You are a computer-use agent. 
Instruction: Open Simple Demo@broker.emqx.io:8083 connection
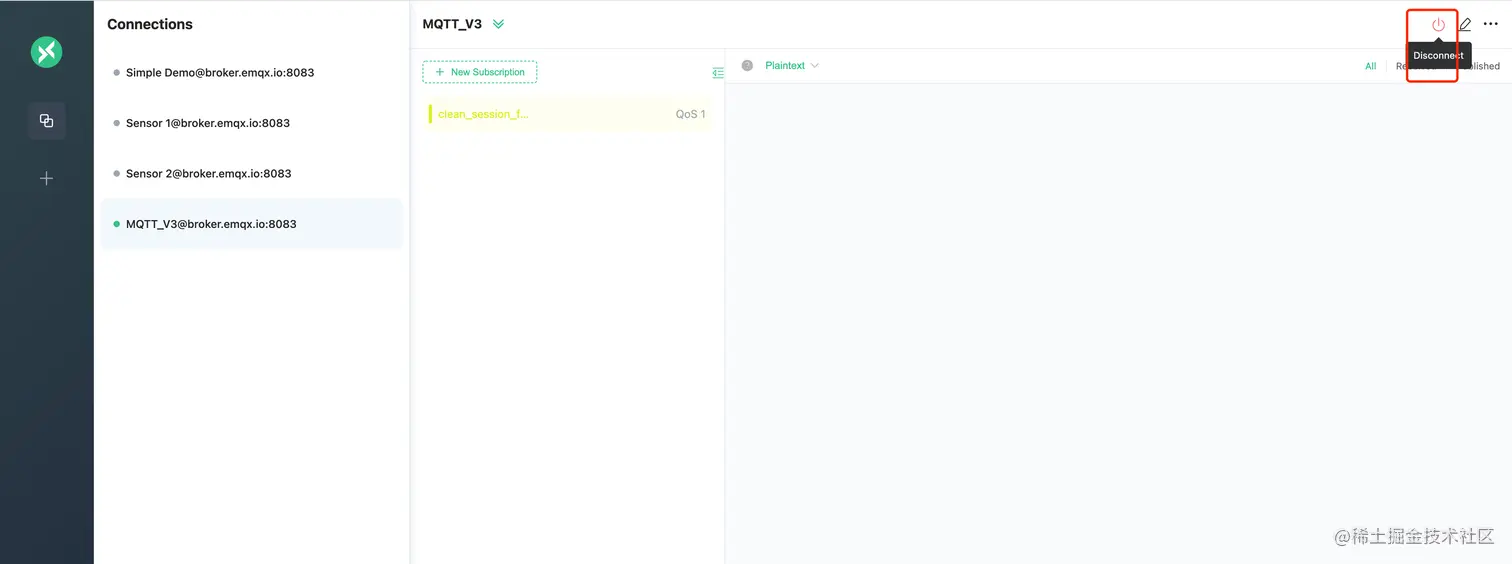252,73
